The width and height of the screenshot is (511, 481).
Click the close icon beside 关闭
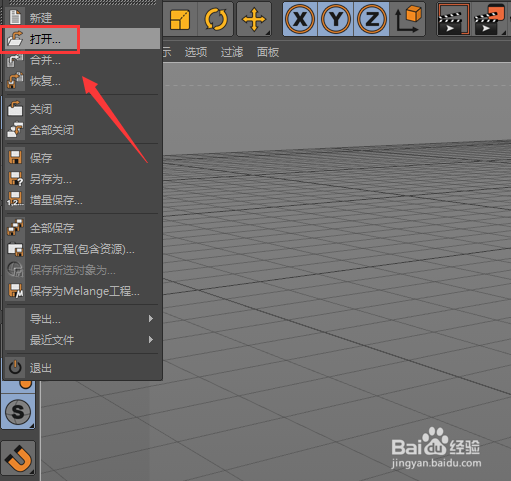15,109
